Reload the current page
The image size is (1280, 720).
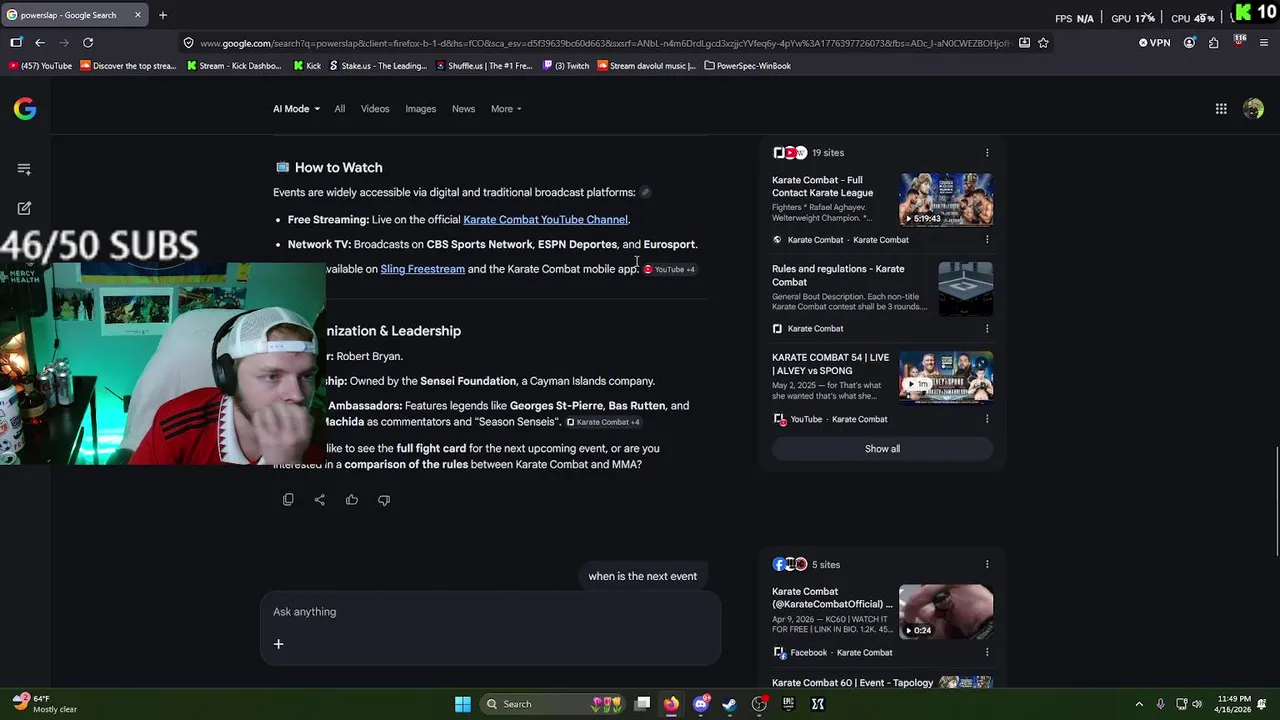(88, 43)
